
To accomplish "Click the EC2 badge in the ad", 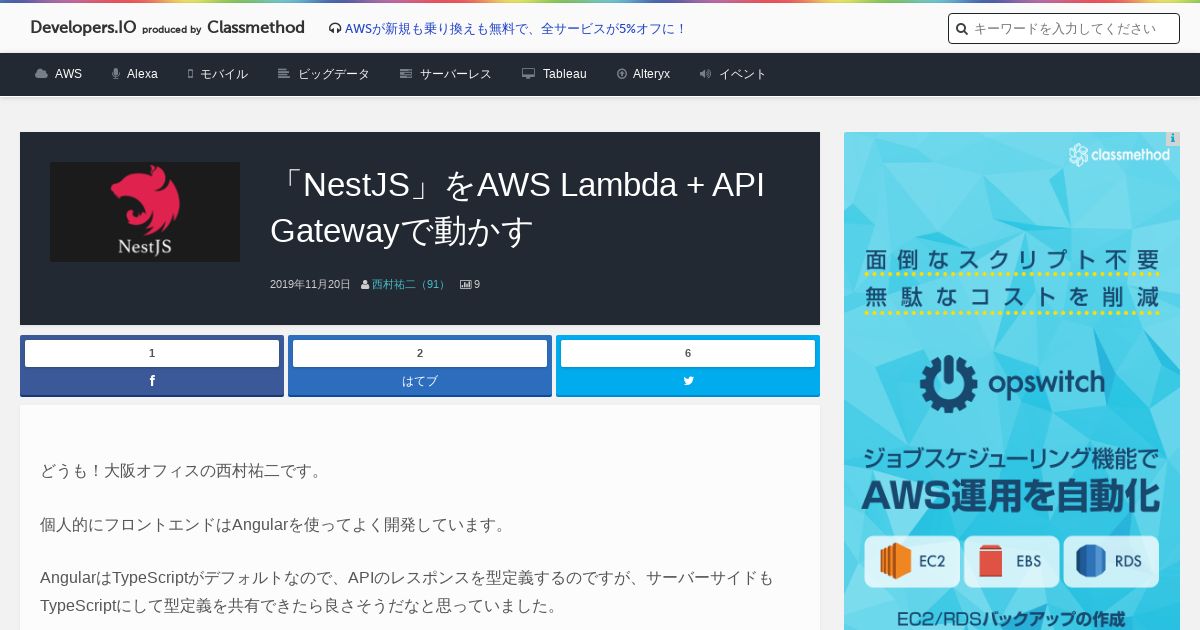I will coord(913,561).
